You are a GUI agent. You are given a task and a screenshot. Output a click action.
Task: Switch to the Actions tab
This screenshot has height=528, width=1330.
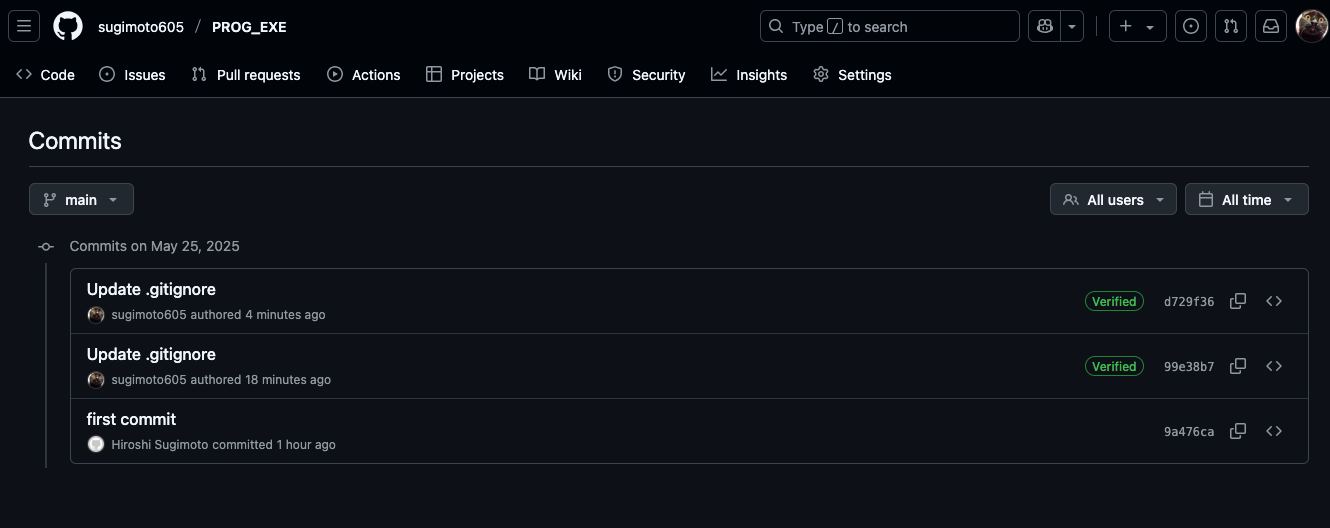364,75
